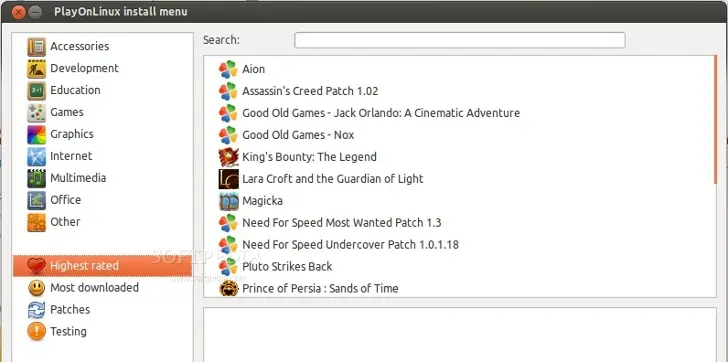Click the Pluto Strikes Back icon
Screen dimensions: 728x362
(x=228, y=267)
